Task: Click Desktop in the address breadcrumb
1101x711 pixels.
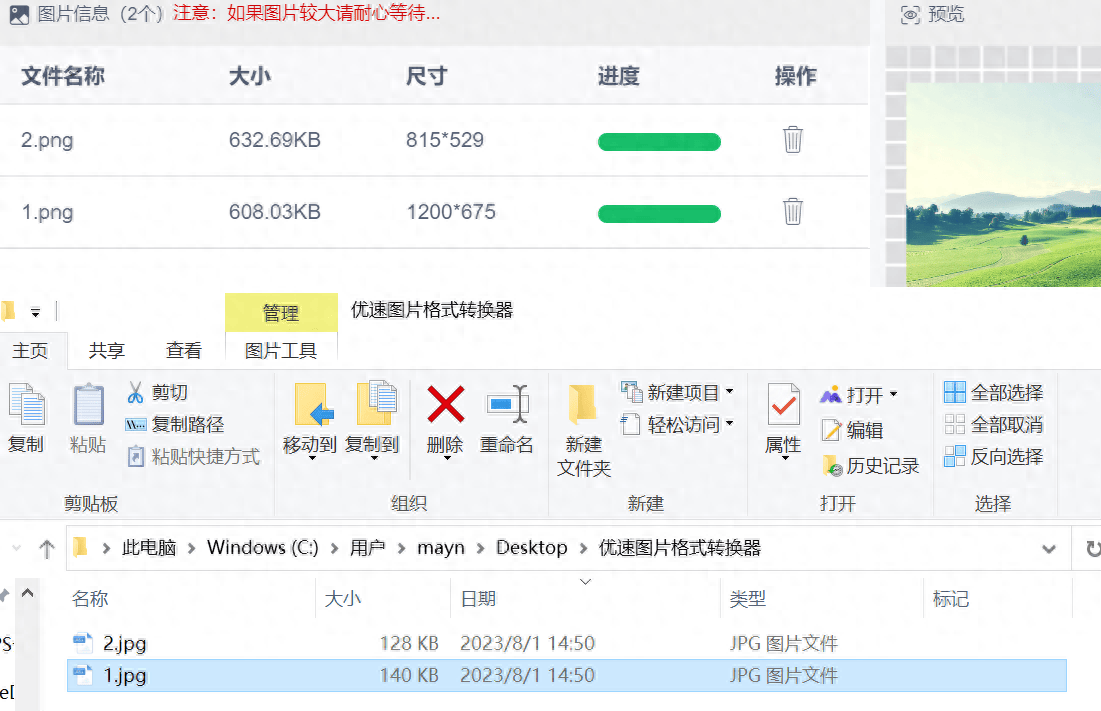Action: (x=531, y=548)
